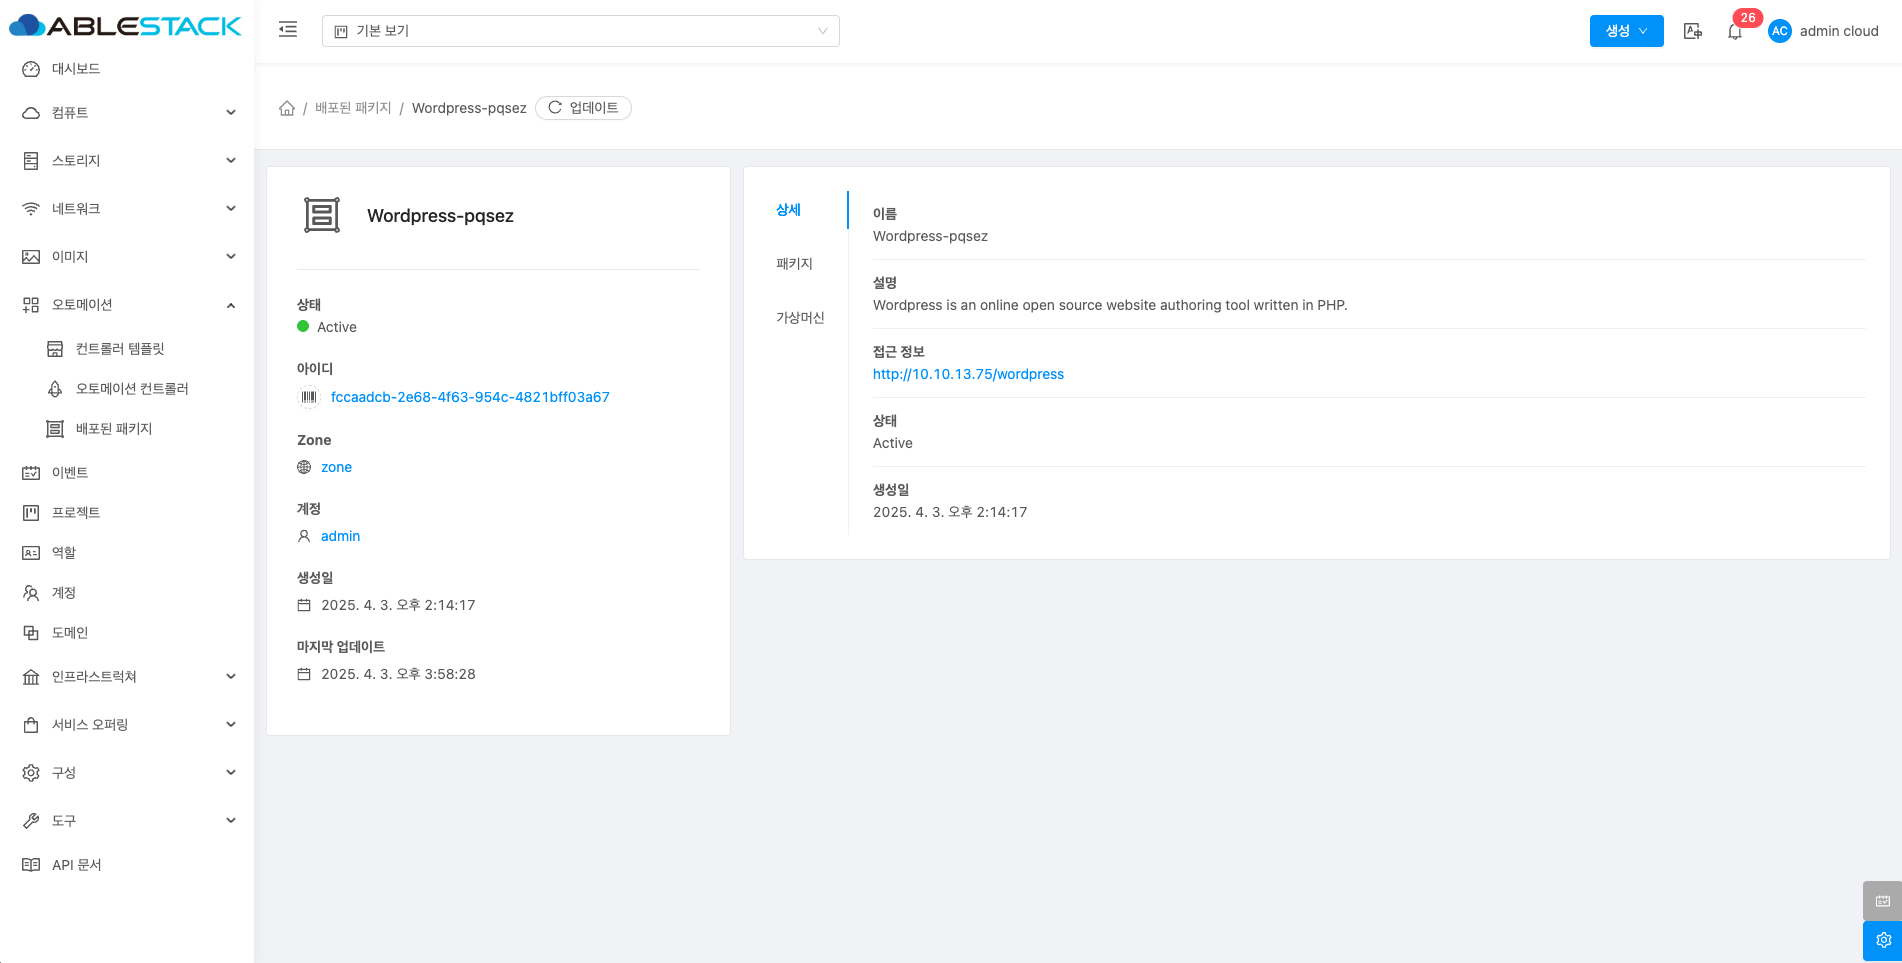Expand the 인프라스트럭쳐 sidebar menu
The image size is (1902, 963).
128,677
